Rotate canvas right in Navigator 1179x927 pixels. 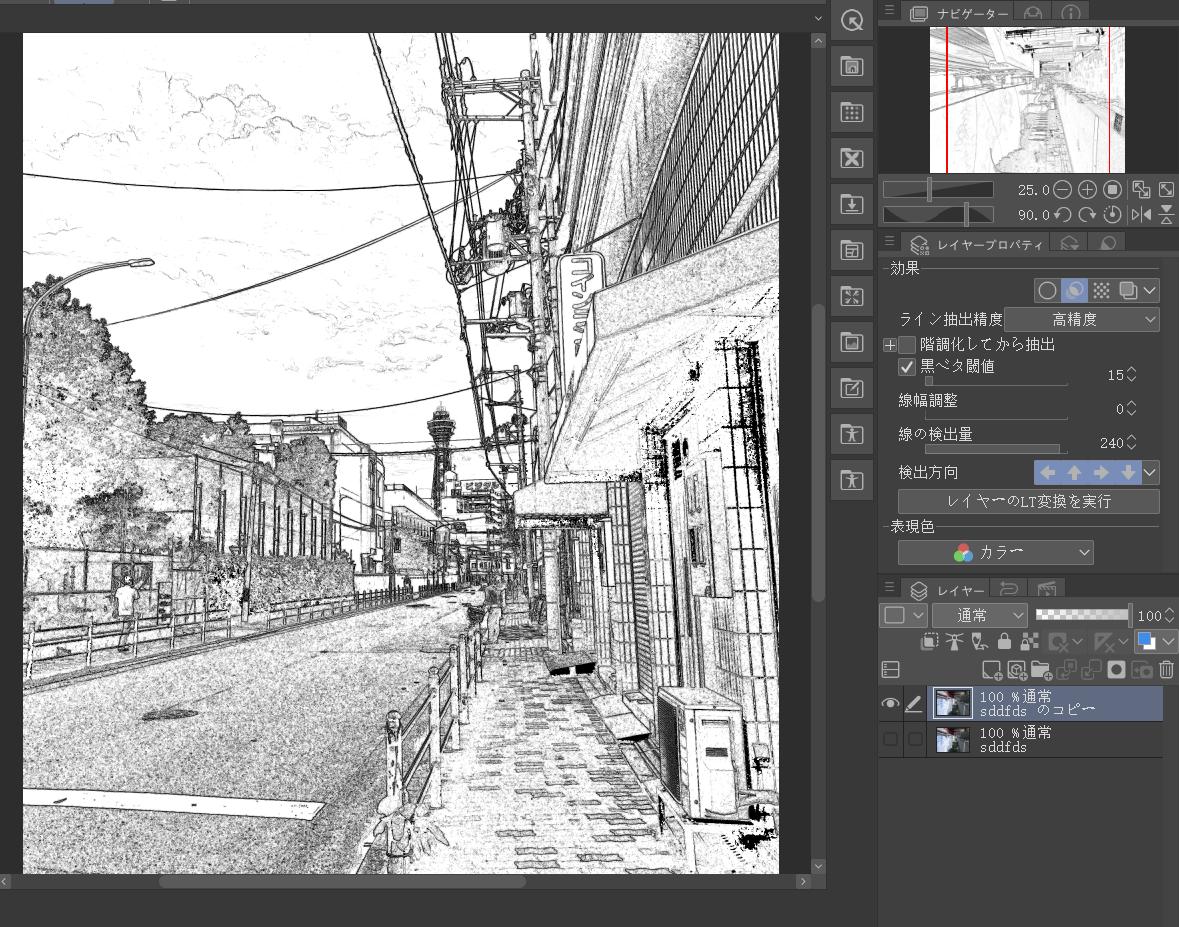pos(1087,215)
